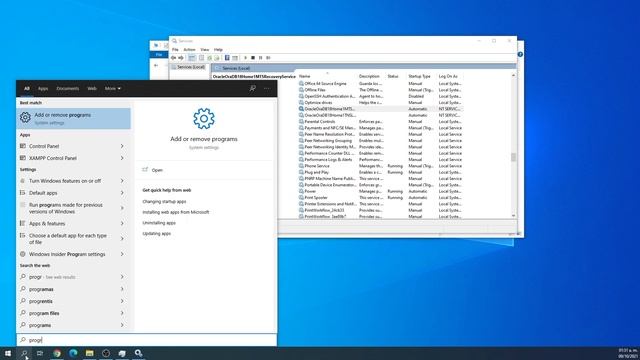Switch to Apps search tab
This screenshot has height=360, width=640.
[x=43, y=88]
